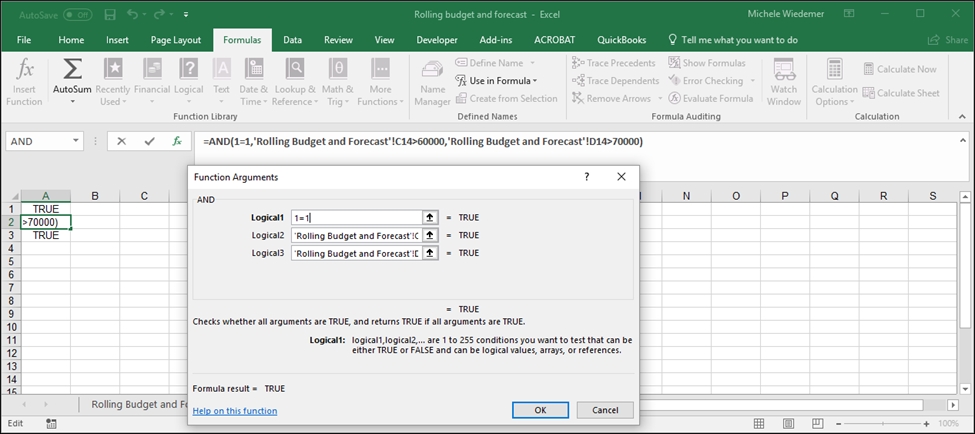The width and height of the screenshot is (975, 434).
Task: Click Calculate Sheet
Action: pos(902,93)
